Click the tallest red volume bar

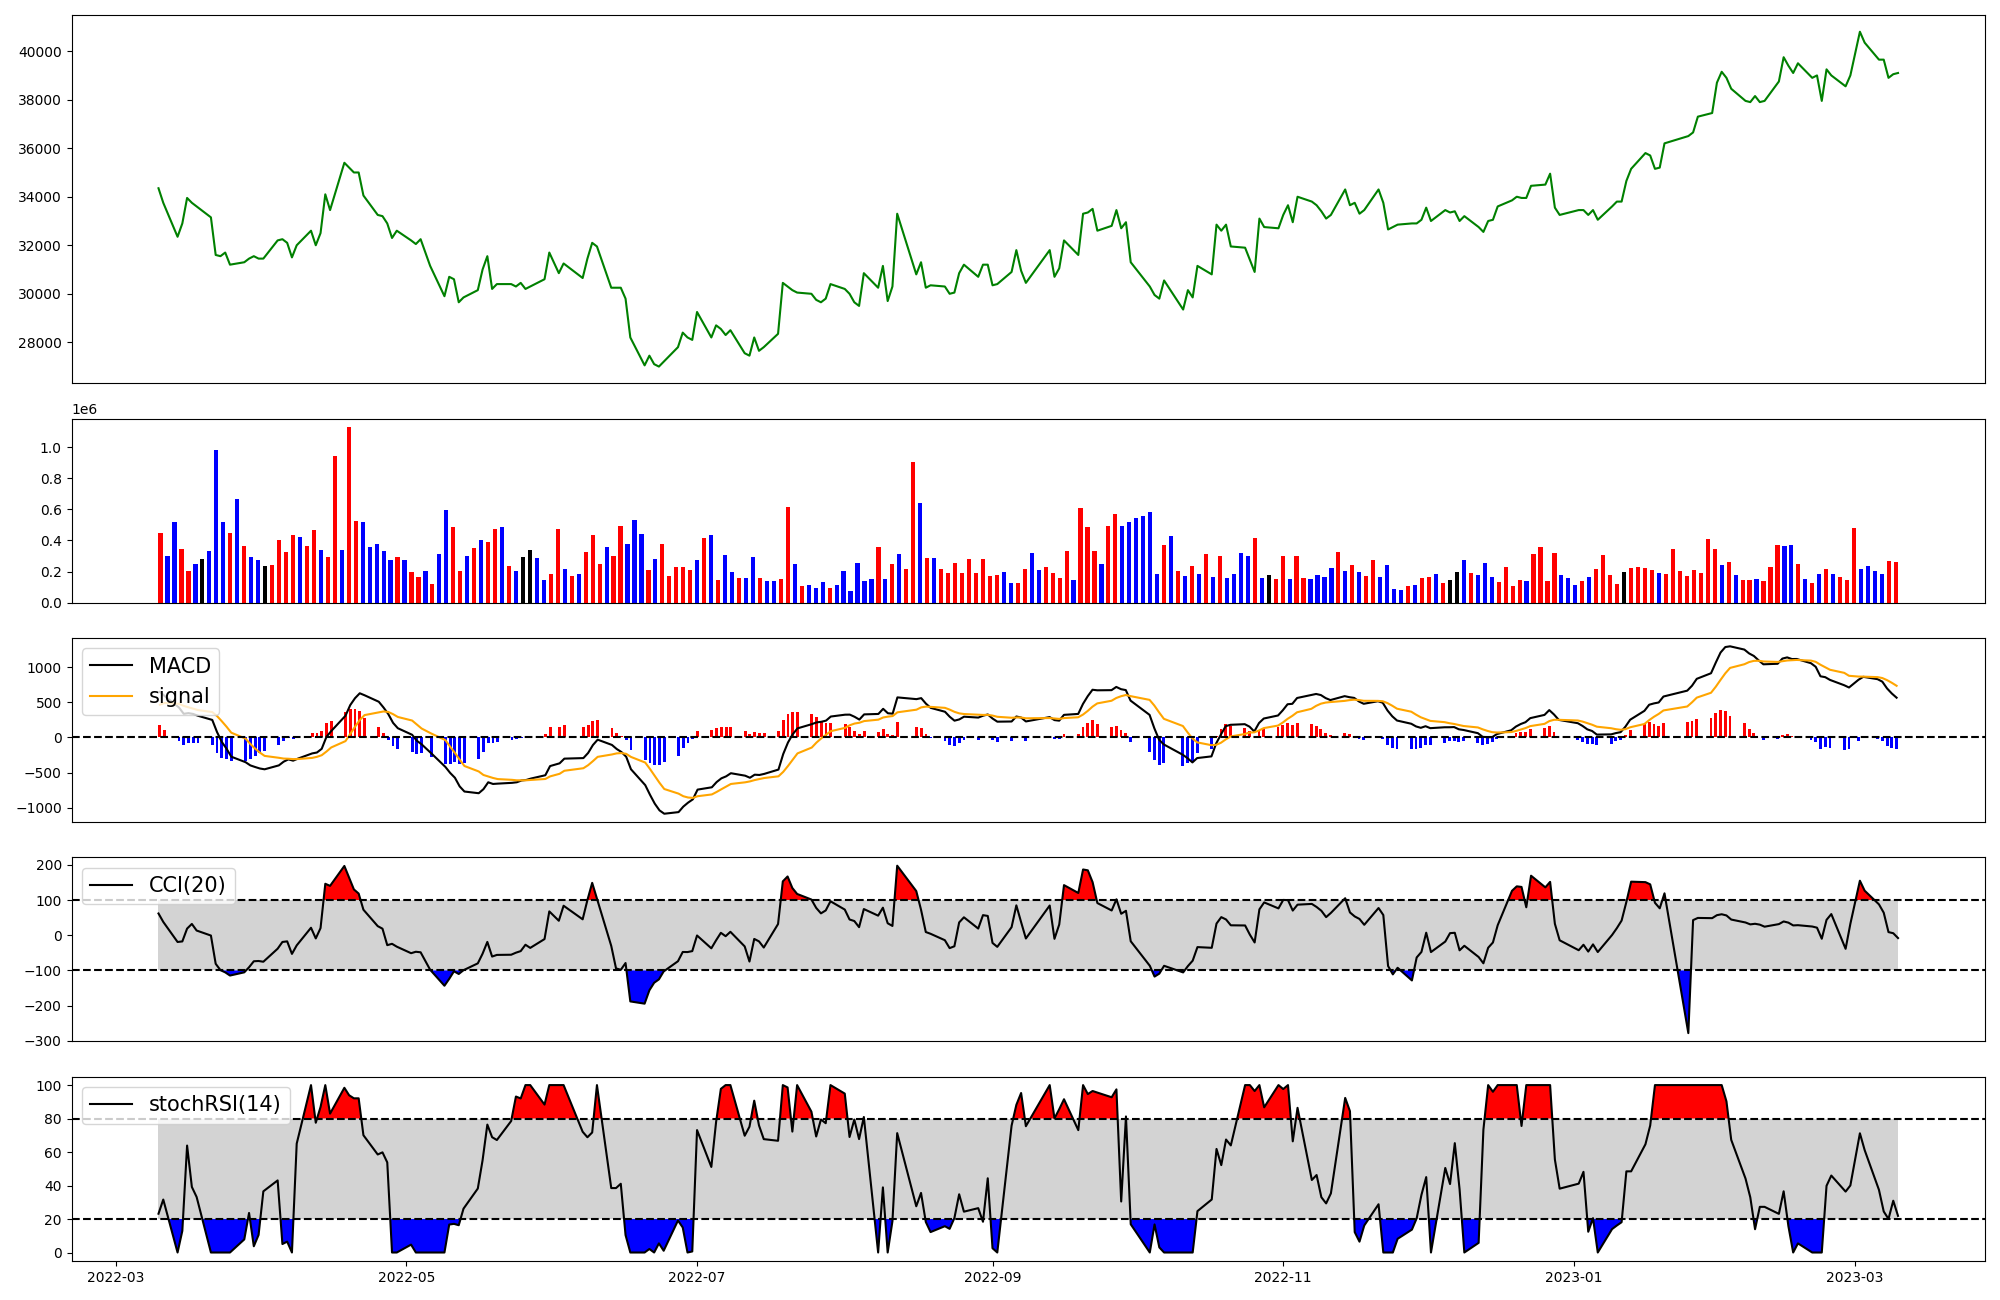pos(349,515)
